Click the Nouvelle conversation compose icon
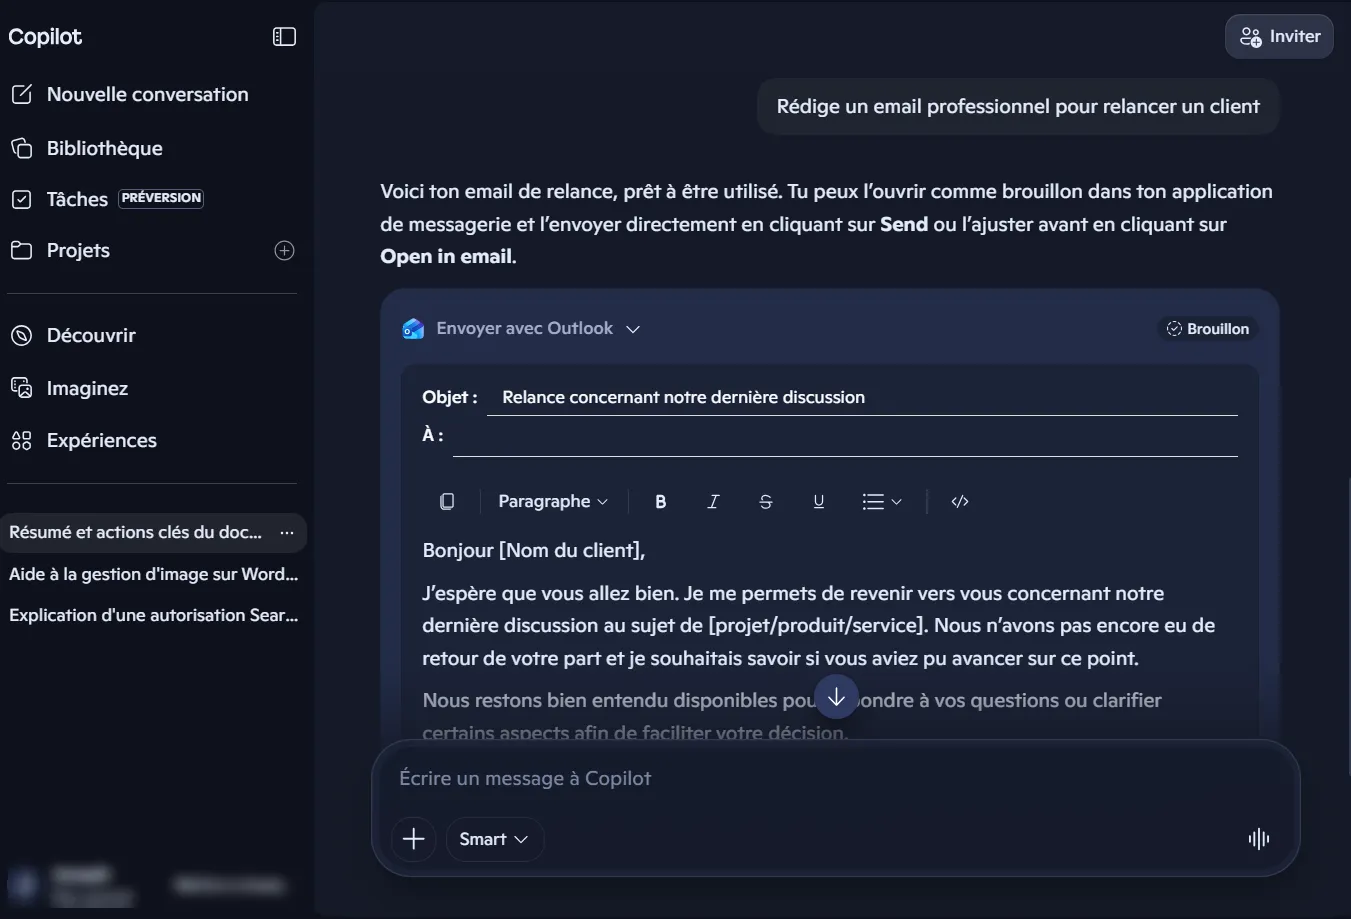This screenshot has width=1351, height=919. [x=22, y=94]
